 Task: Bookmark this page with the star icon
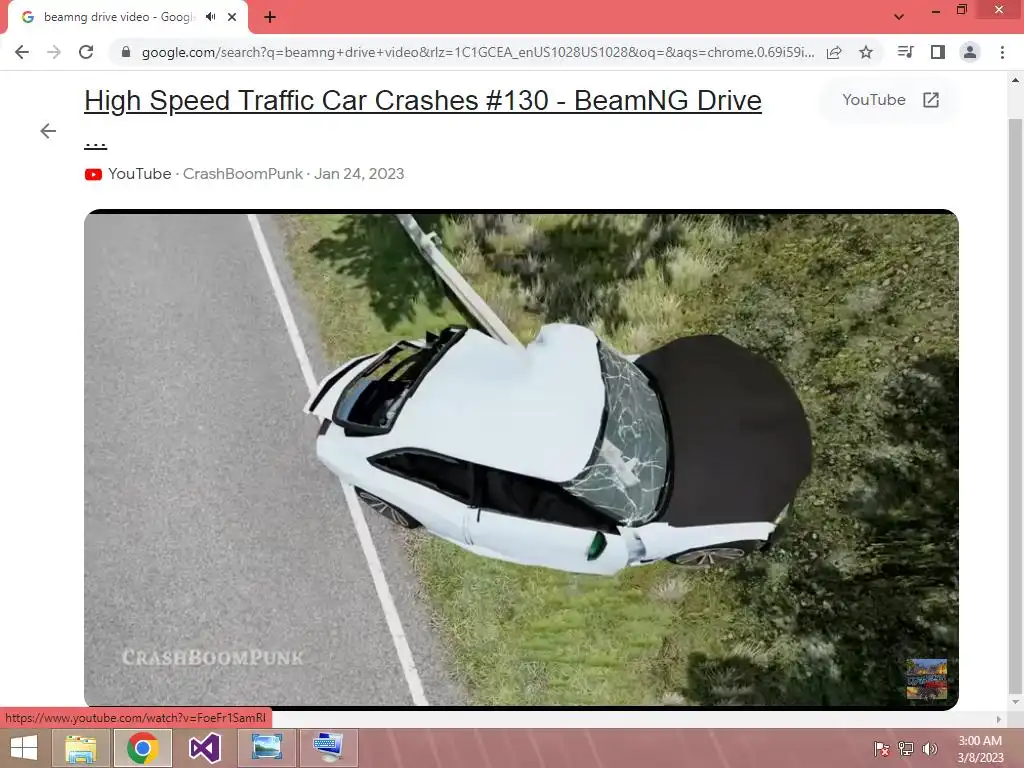tap(866, 52)
